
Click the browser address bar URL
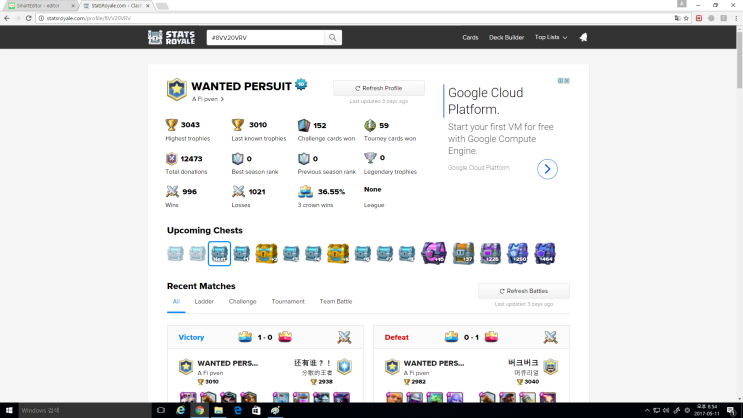[89, 18]
